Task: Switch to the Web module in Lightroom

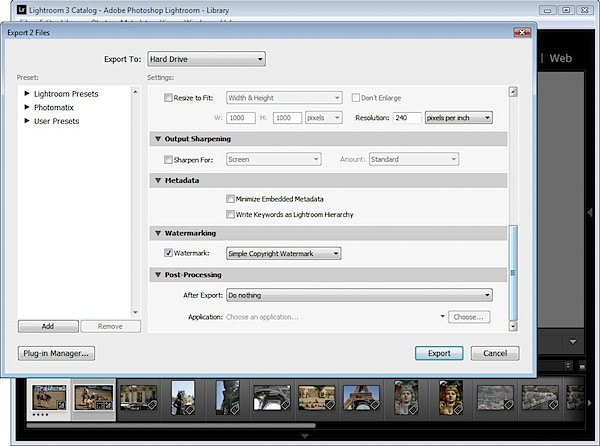Action: tap(561, 58)
